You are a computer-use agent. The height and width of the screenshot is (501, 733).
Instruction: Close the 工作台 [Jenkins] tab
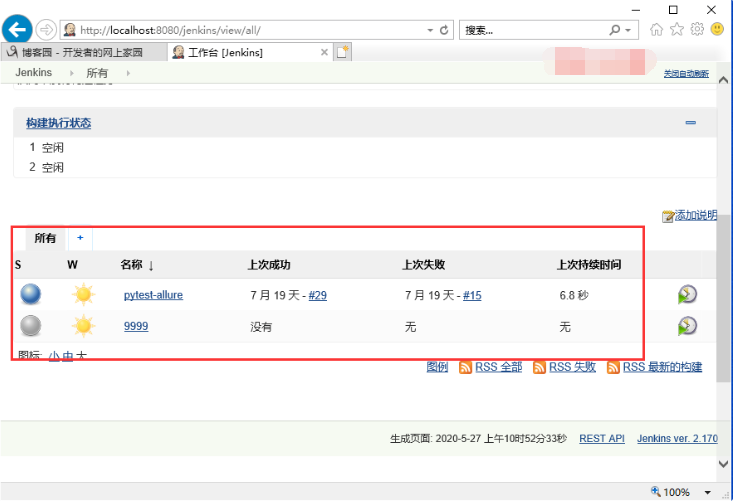click(x=324, y=52)
